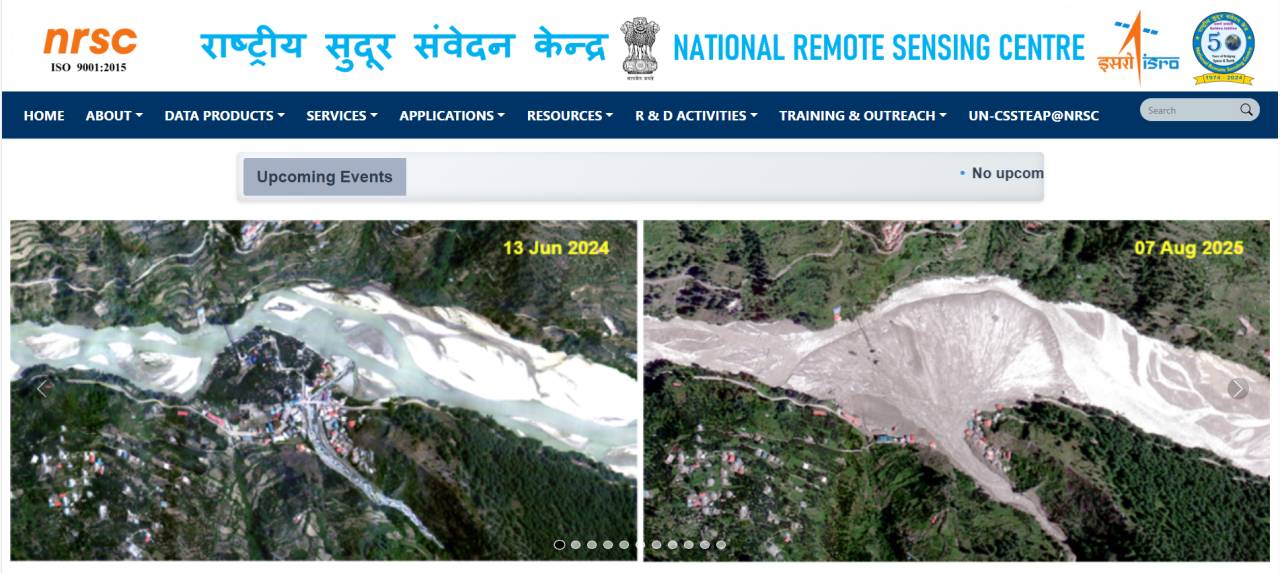Viewport: 1280px width, 573px height.
Task: Jump to the last carousel indicator dot
Action: point(721,545)
